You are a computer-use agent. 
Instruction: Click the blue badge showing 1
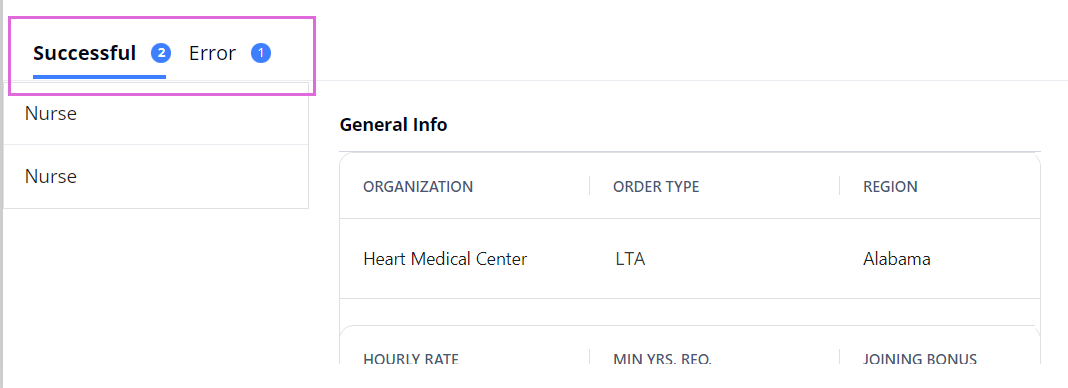coord(261,52)
